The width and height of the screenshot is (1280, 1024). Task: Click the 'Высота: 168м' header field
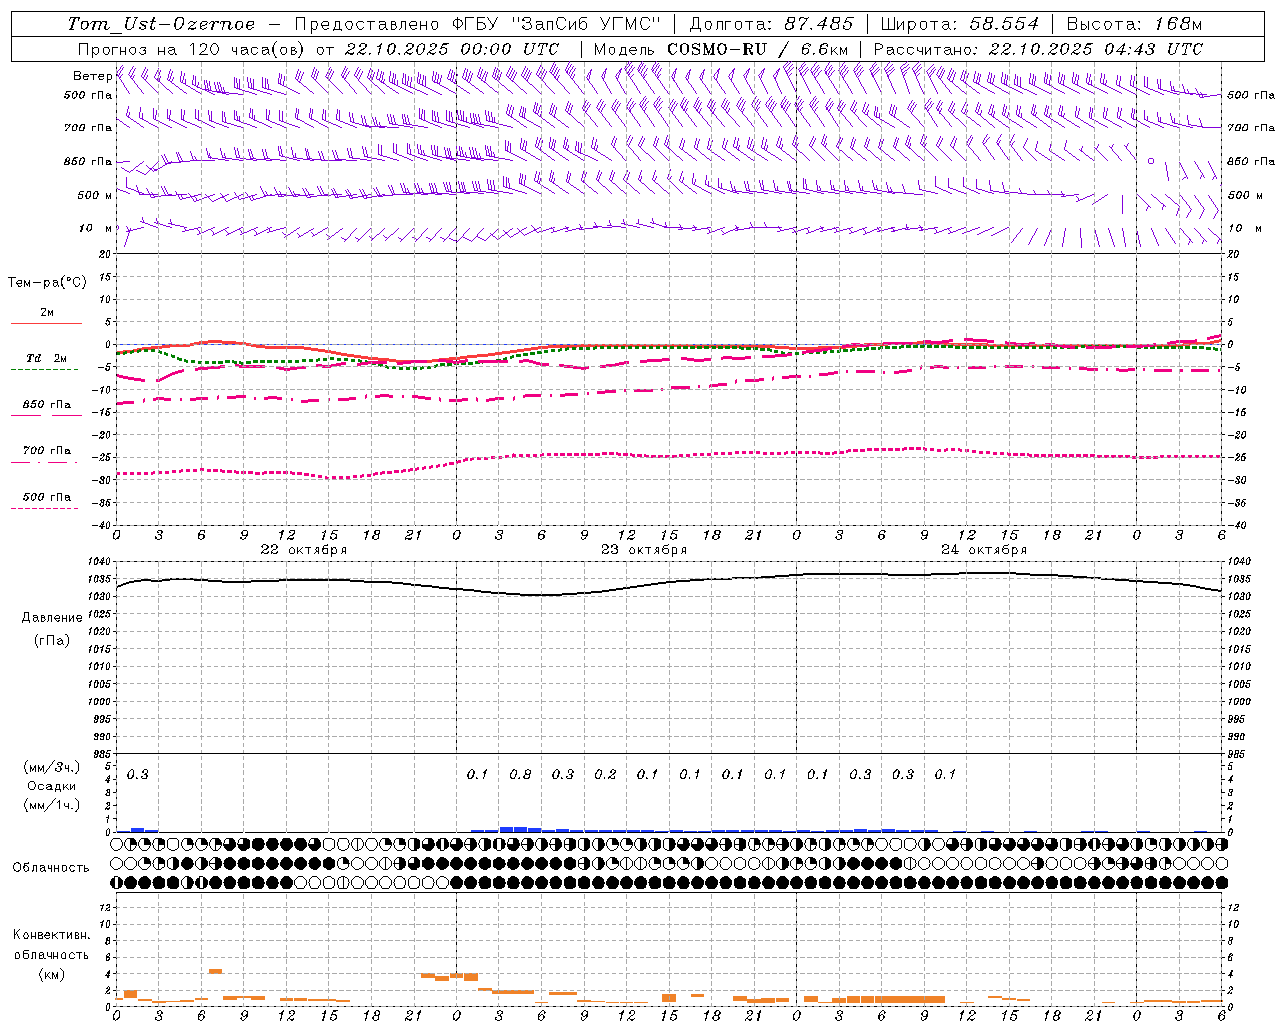(x=1134, y=24)
